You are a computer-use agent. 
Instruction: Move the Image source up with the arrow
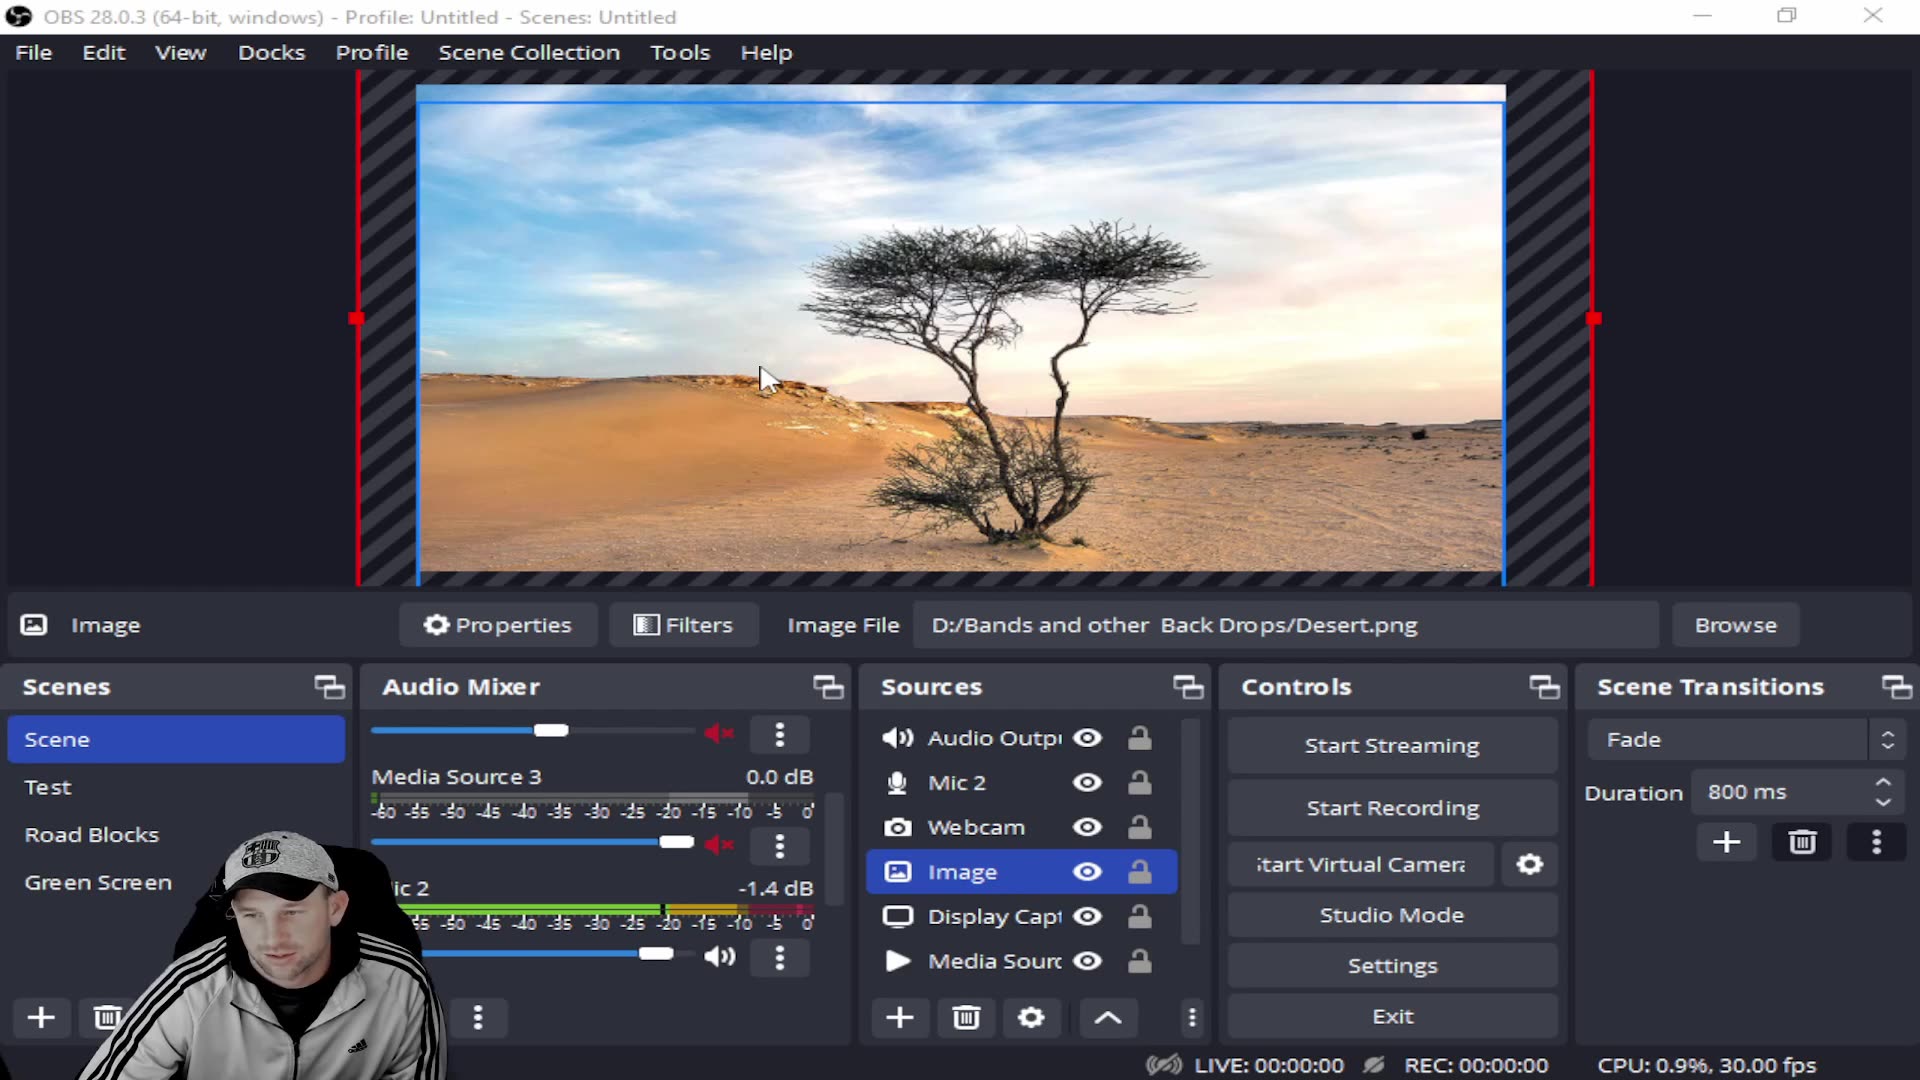pyautogui.click(x=1107, y=1018)
